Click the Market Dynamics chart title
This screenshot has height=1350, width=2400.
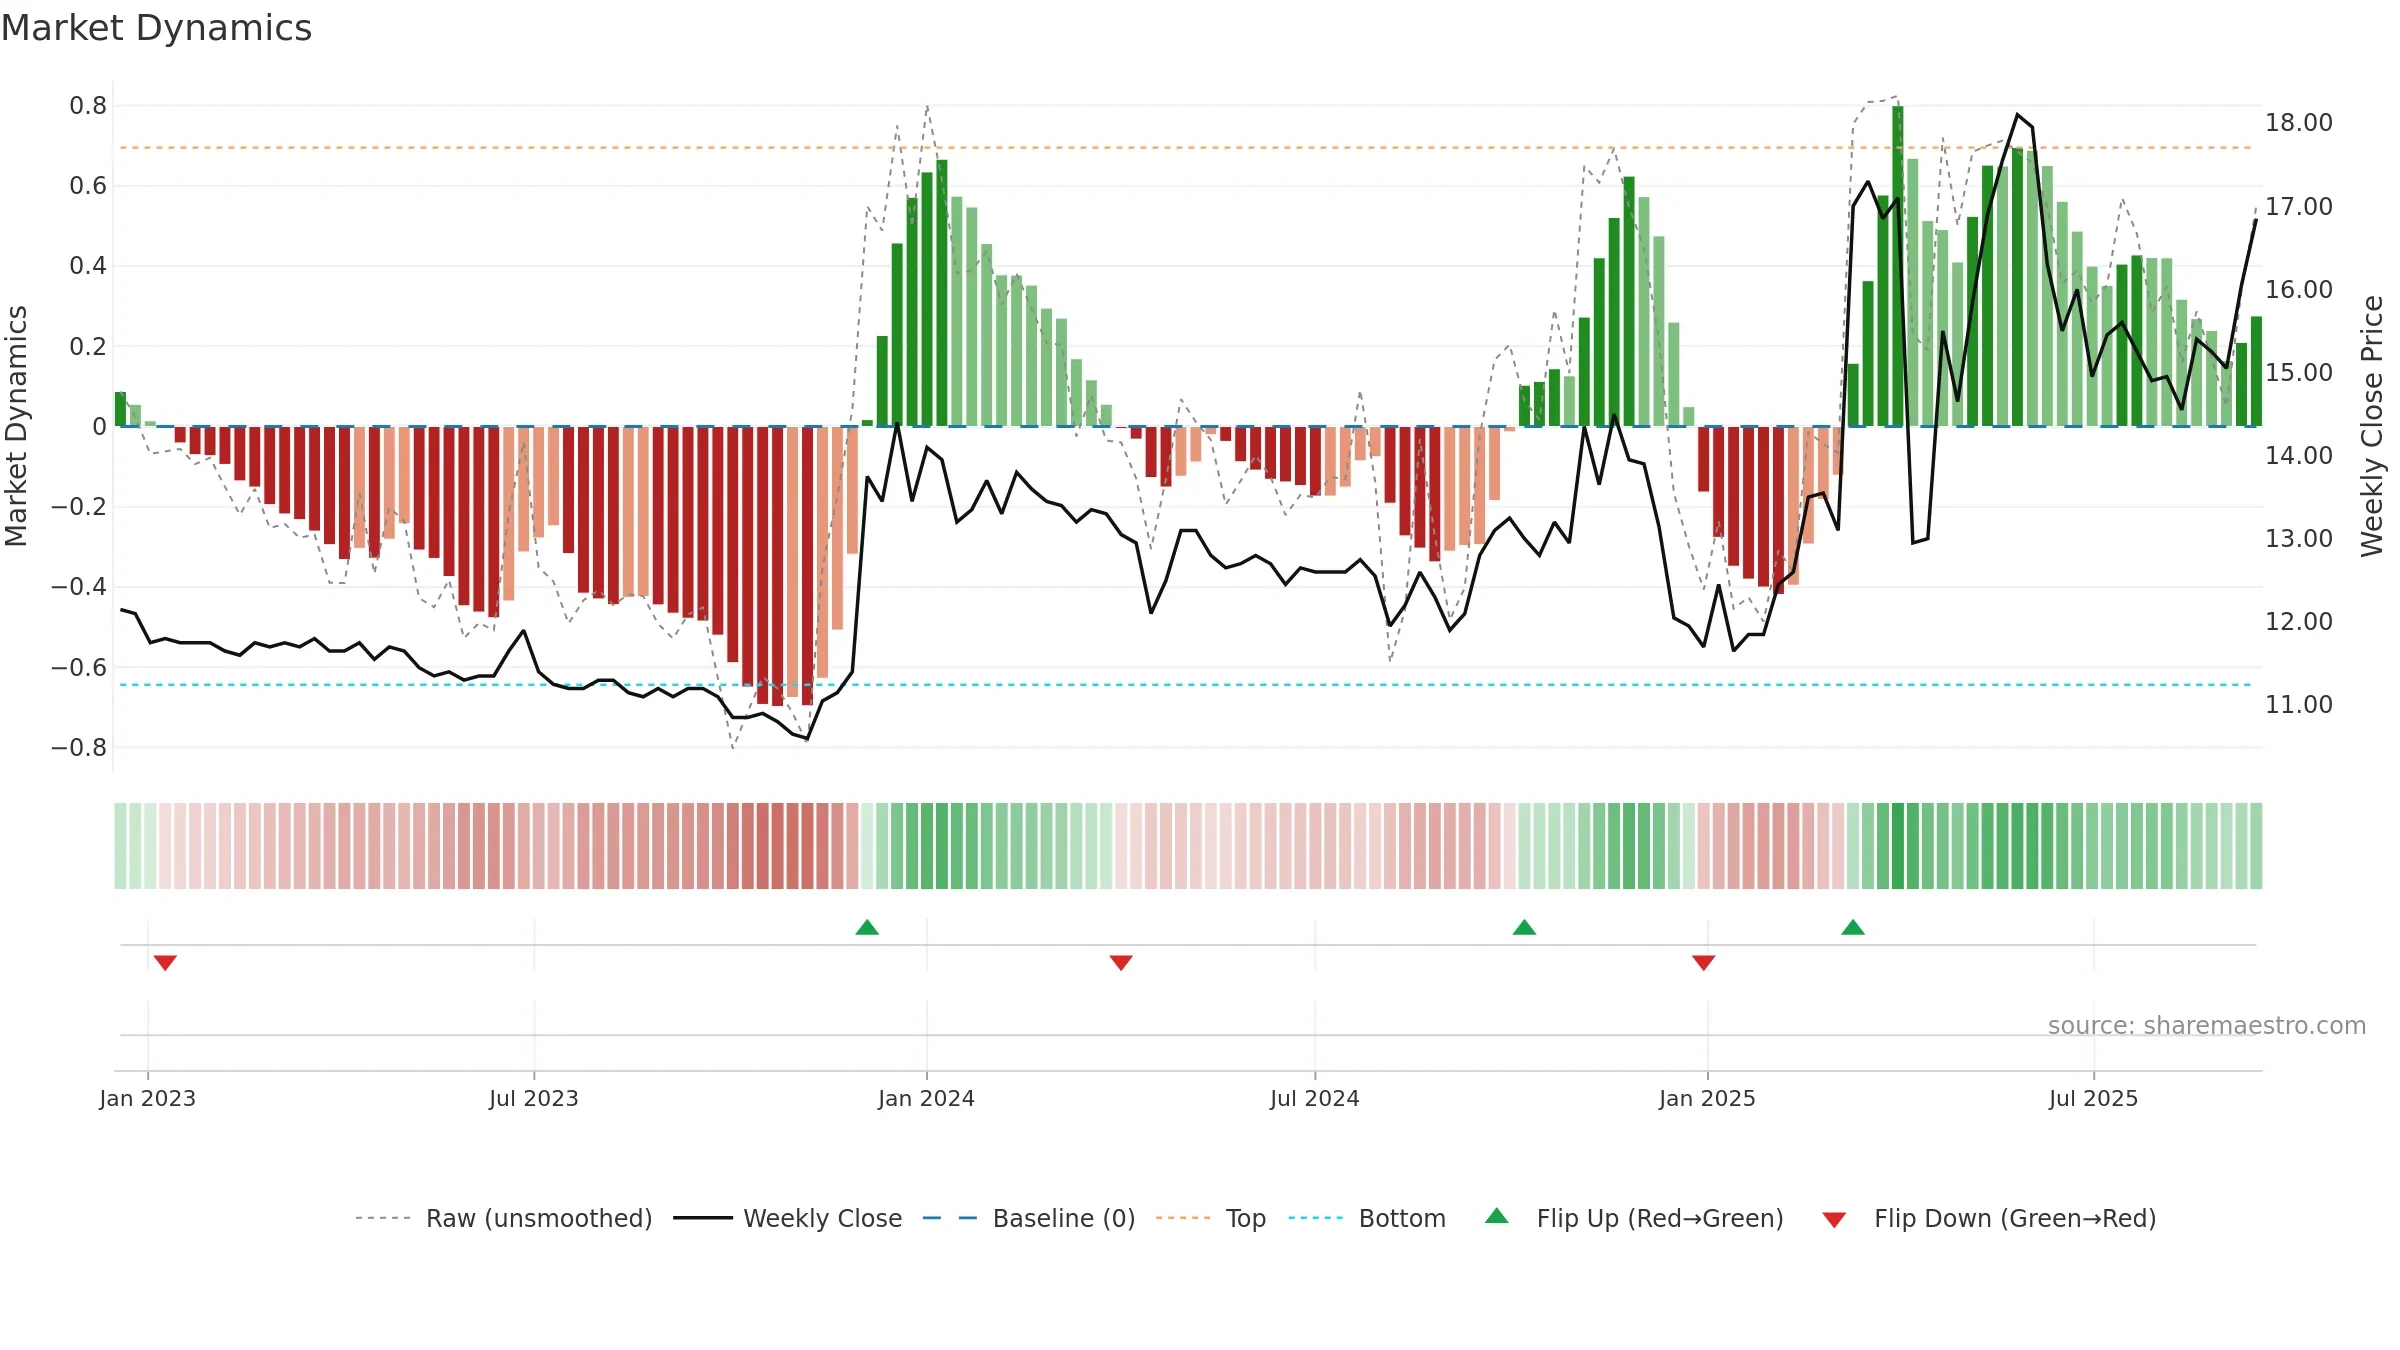coord(157,28)
